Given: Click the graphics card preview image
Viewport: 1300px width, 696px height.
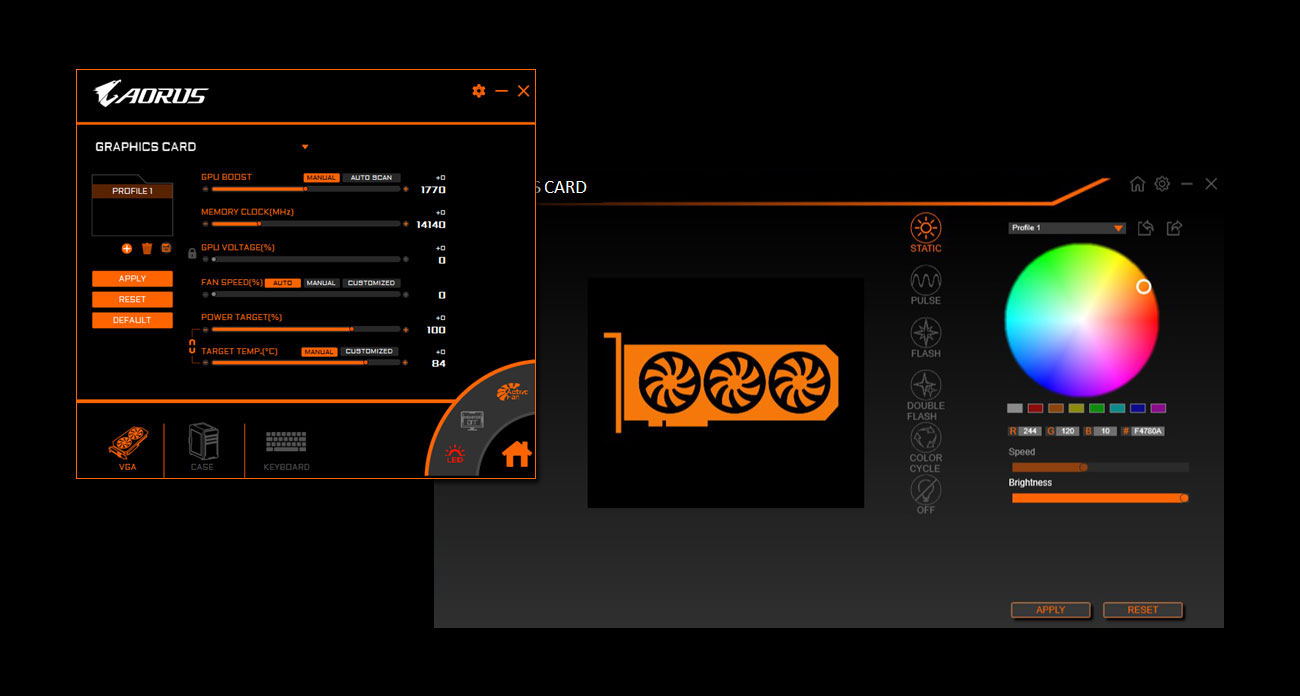Looking at the screenshot, I should (x=725, y=392).
